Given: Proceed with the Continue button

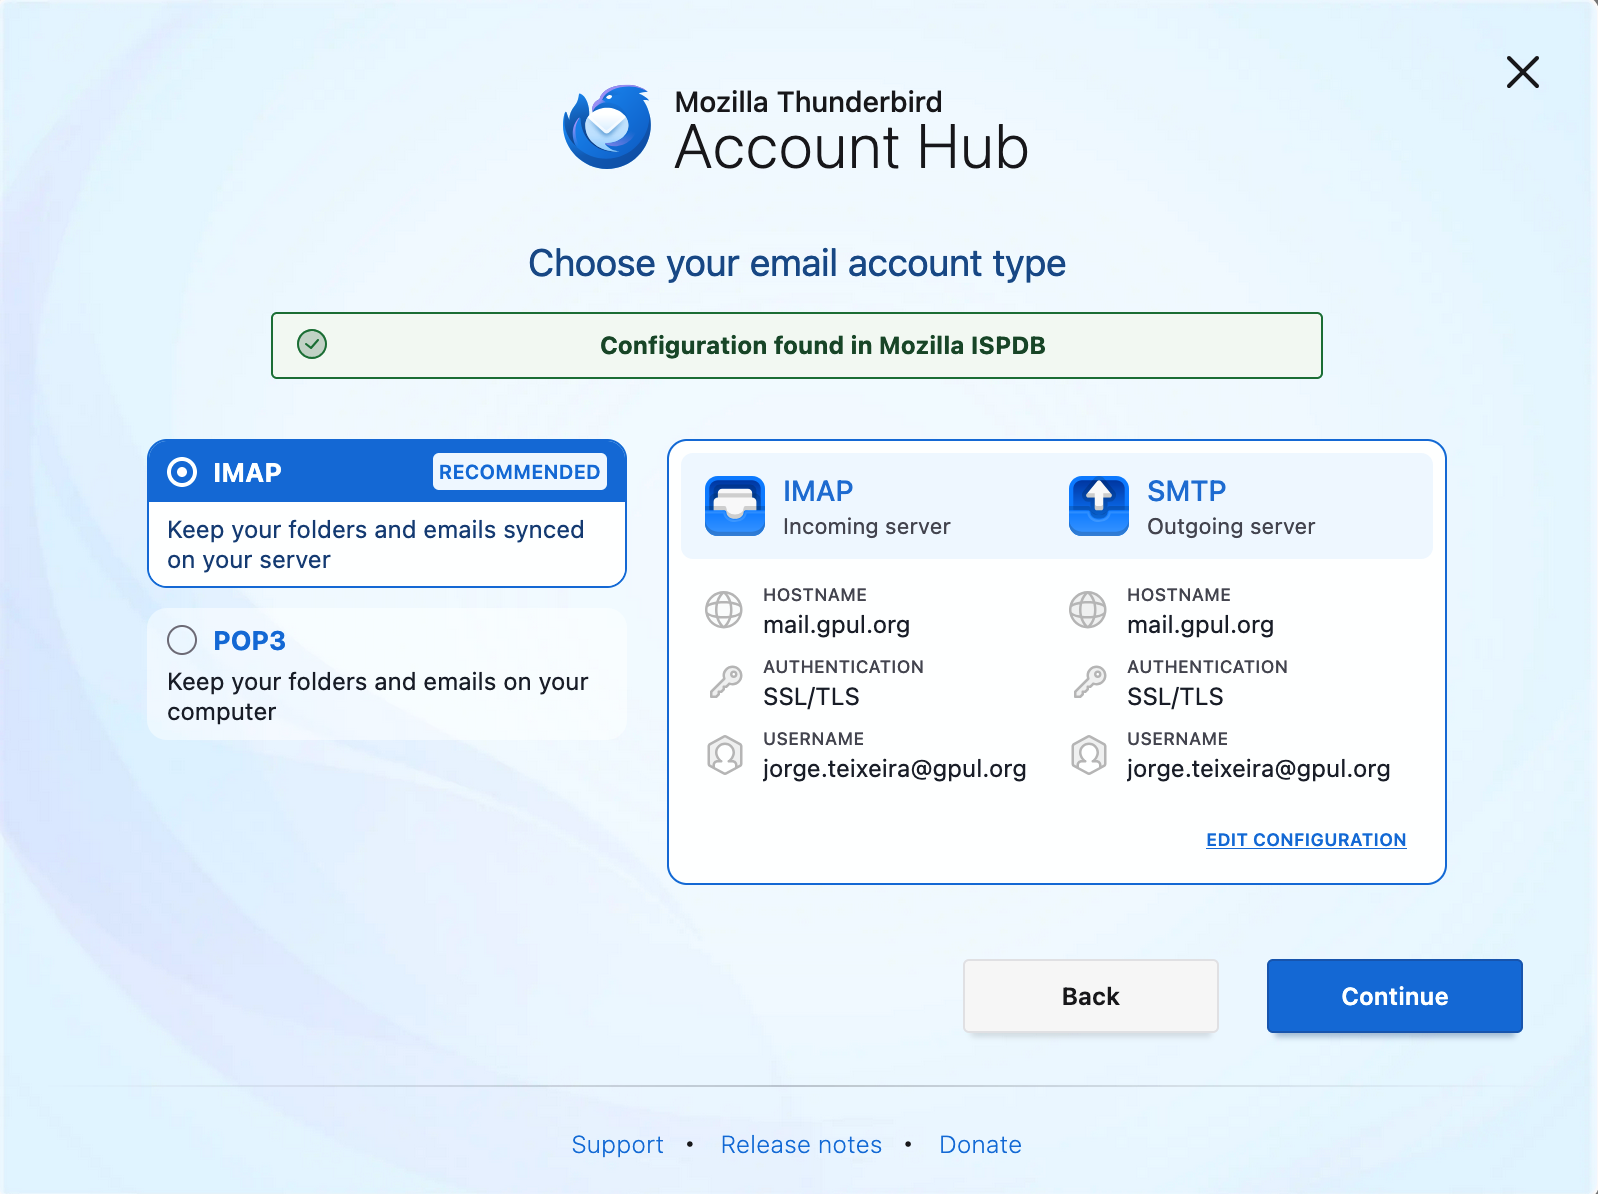Looking at the screenshot, I should tap(1395, 996).
